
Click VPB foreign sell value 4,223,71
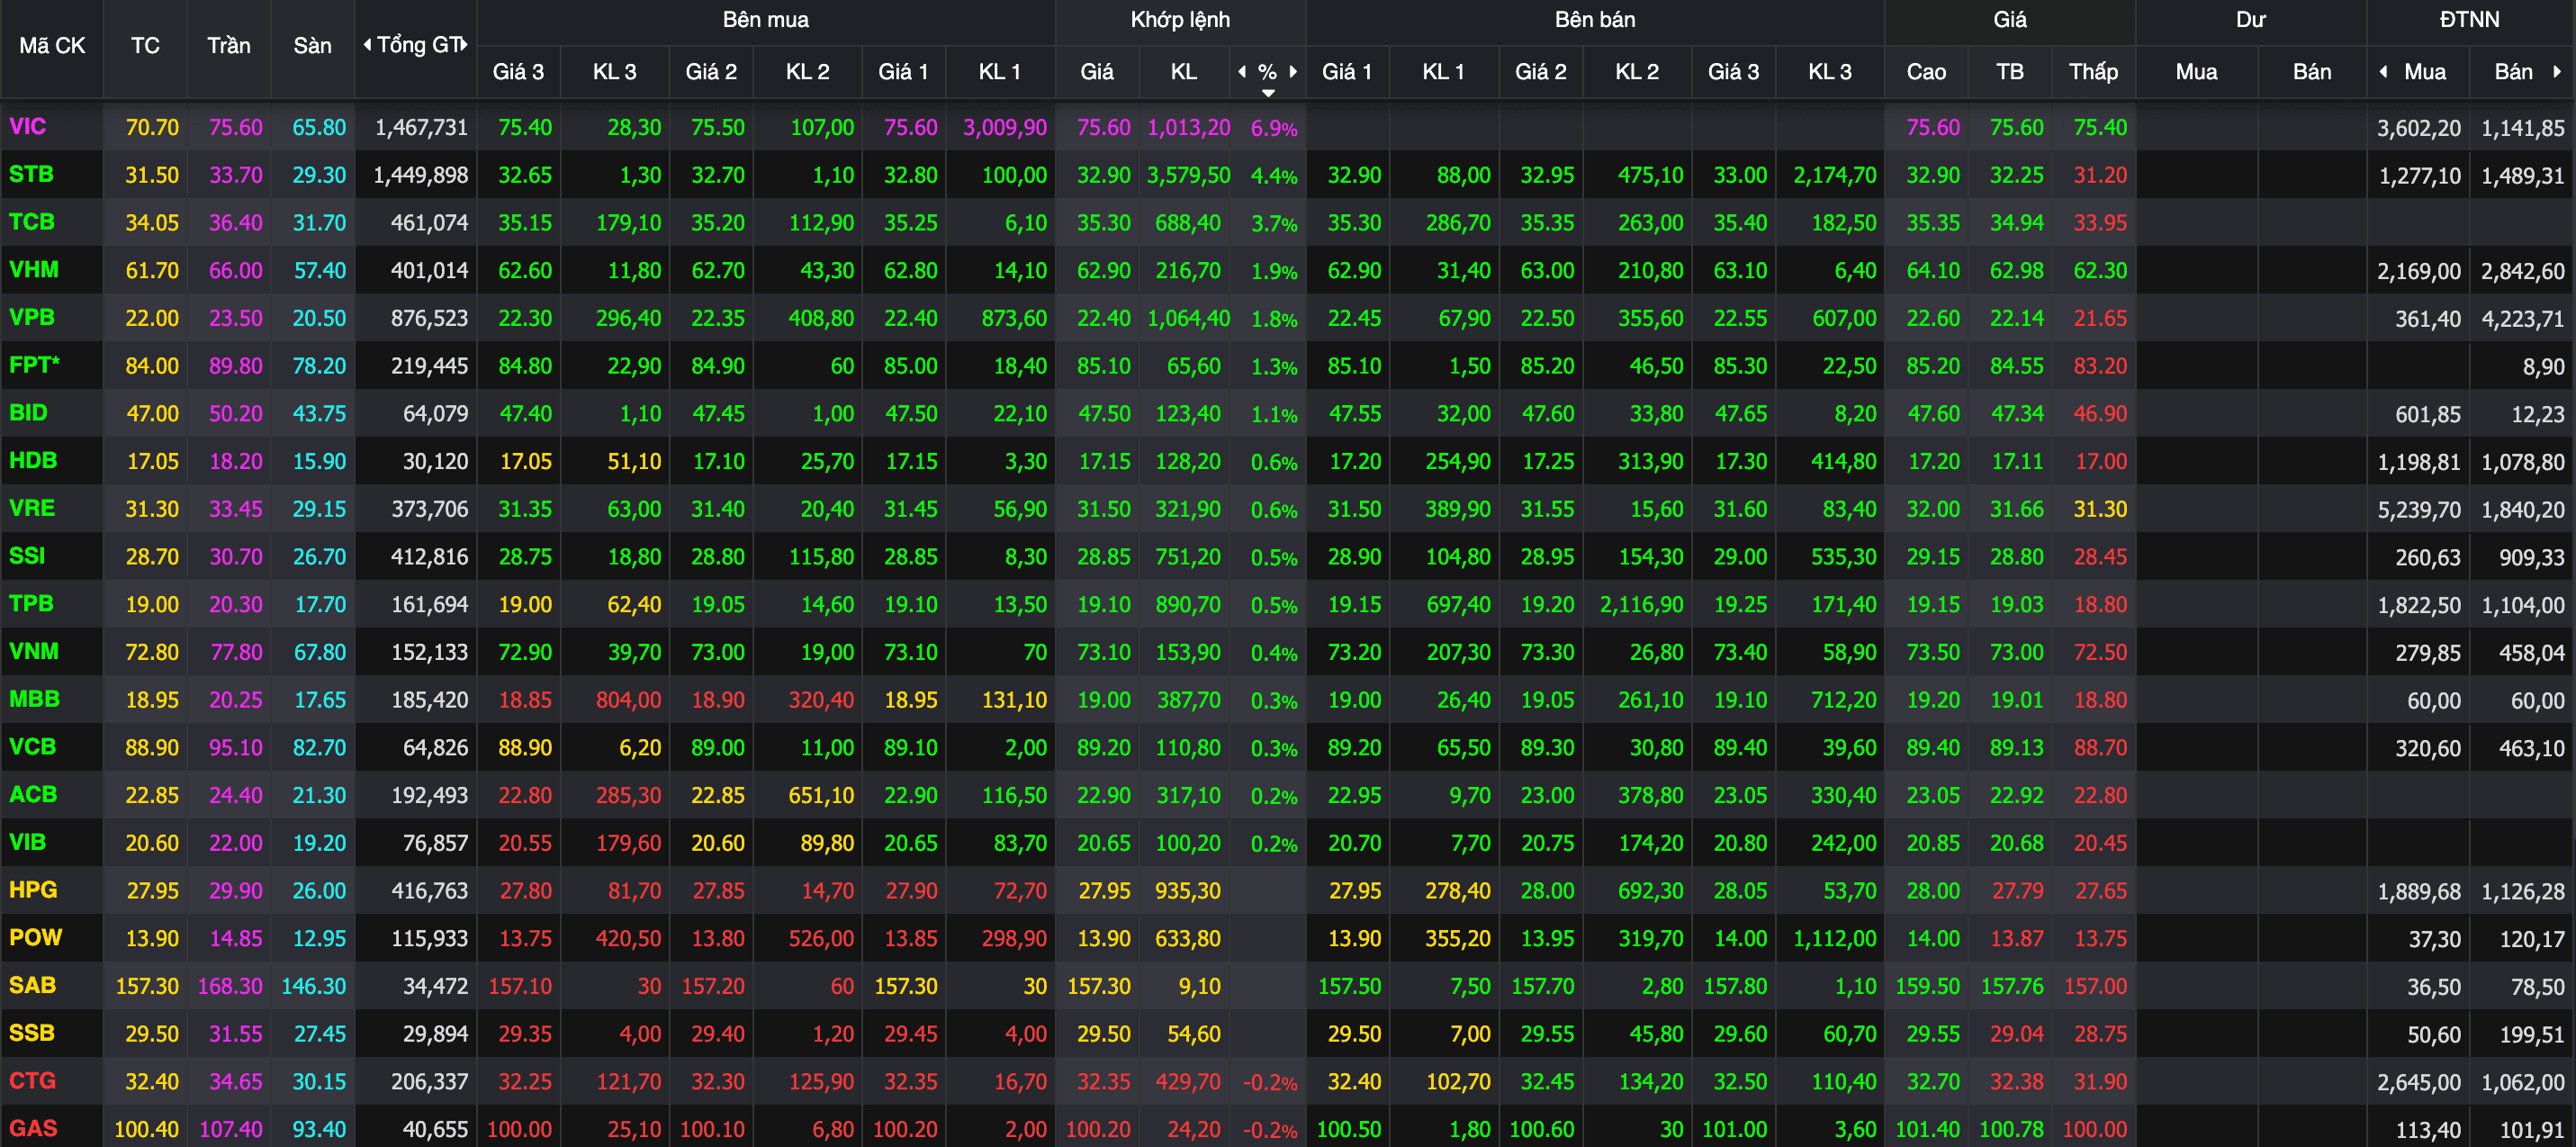tap(2523, 319)
